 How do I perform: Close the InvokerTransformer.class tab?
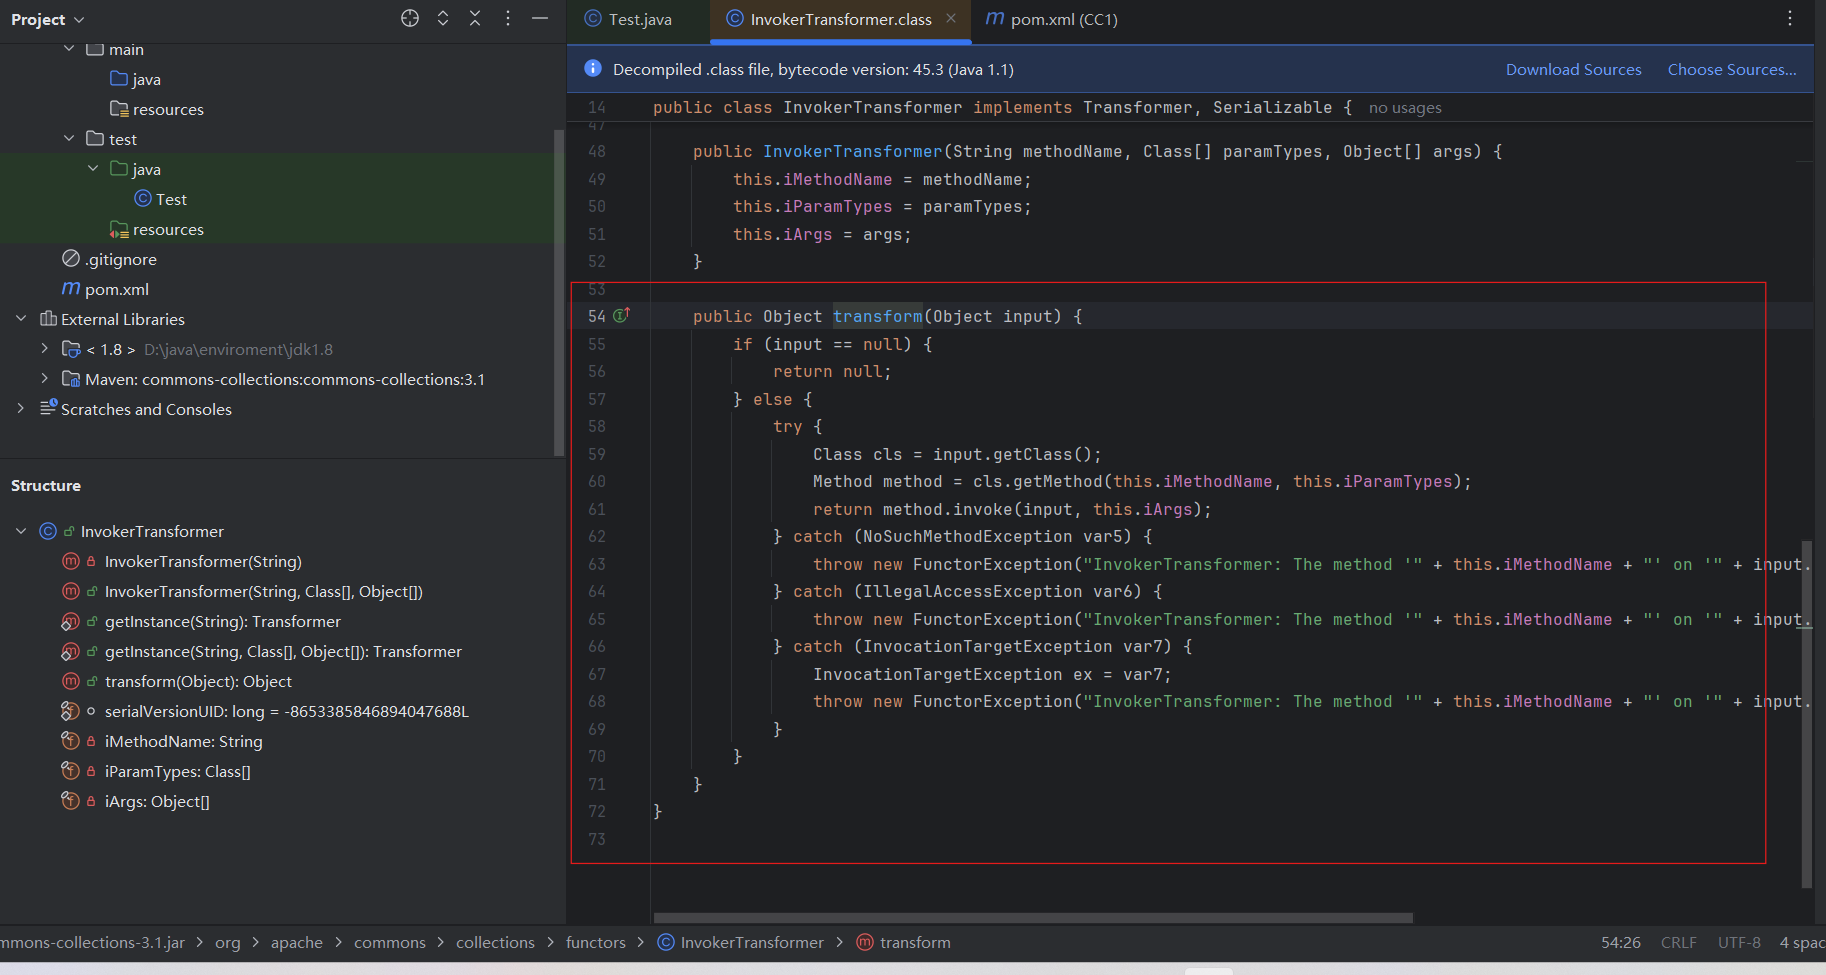[951, 18]
